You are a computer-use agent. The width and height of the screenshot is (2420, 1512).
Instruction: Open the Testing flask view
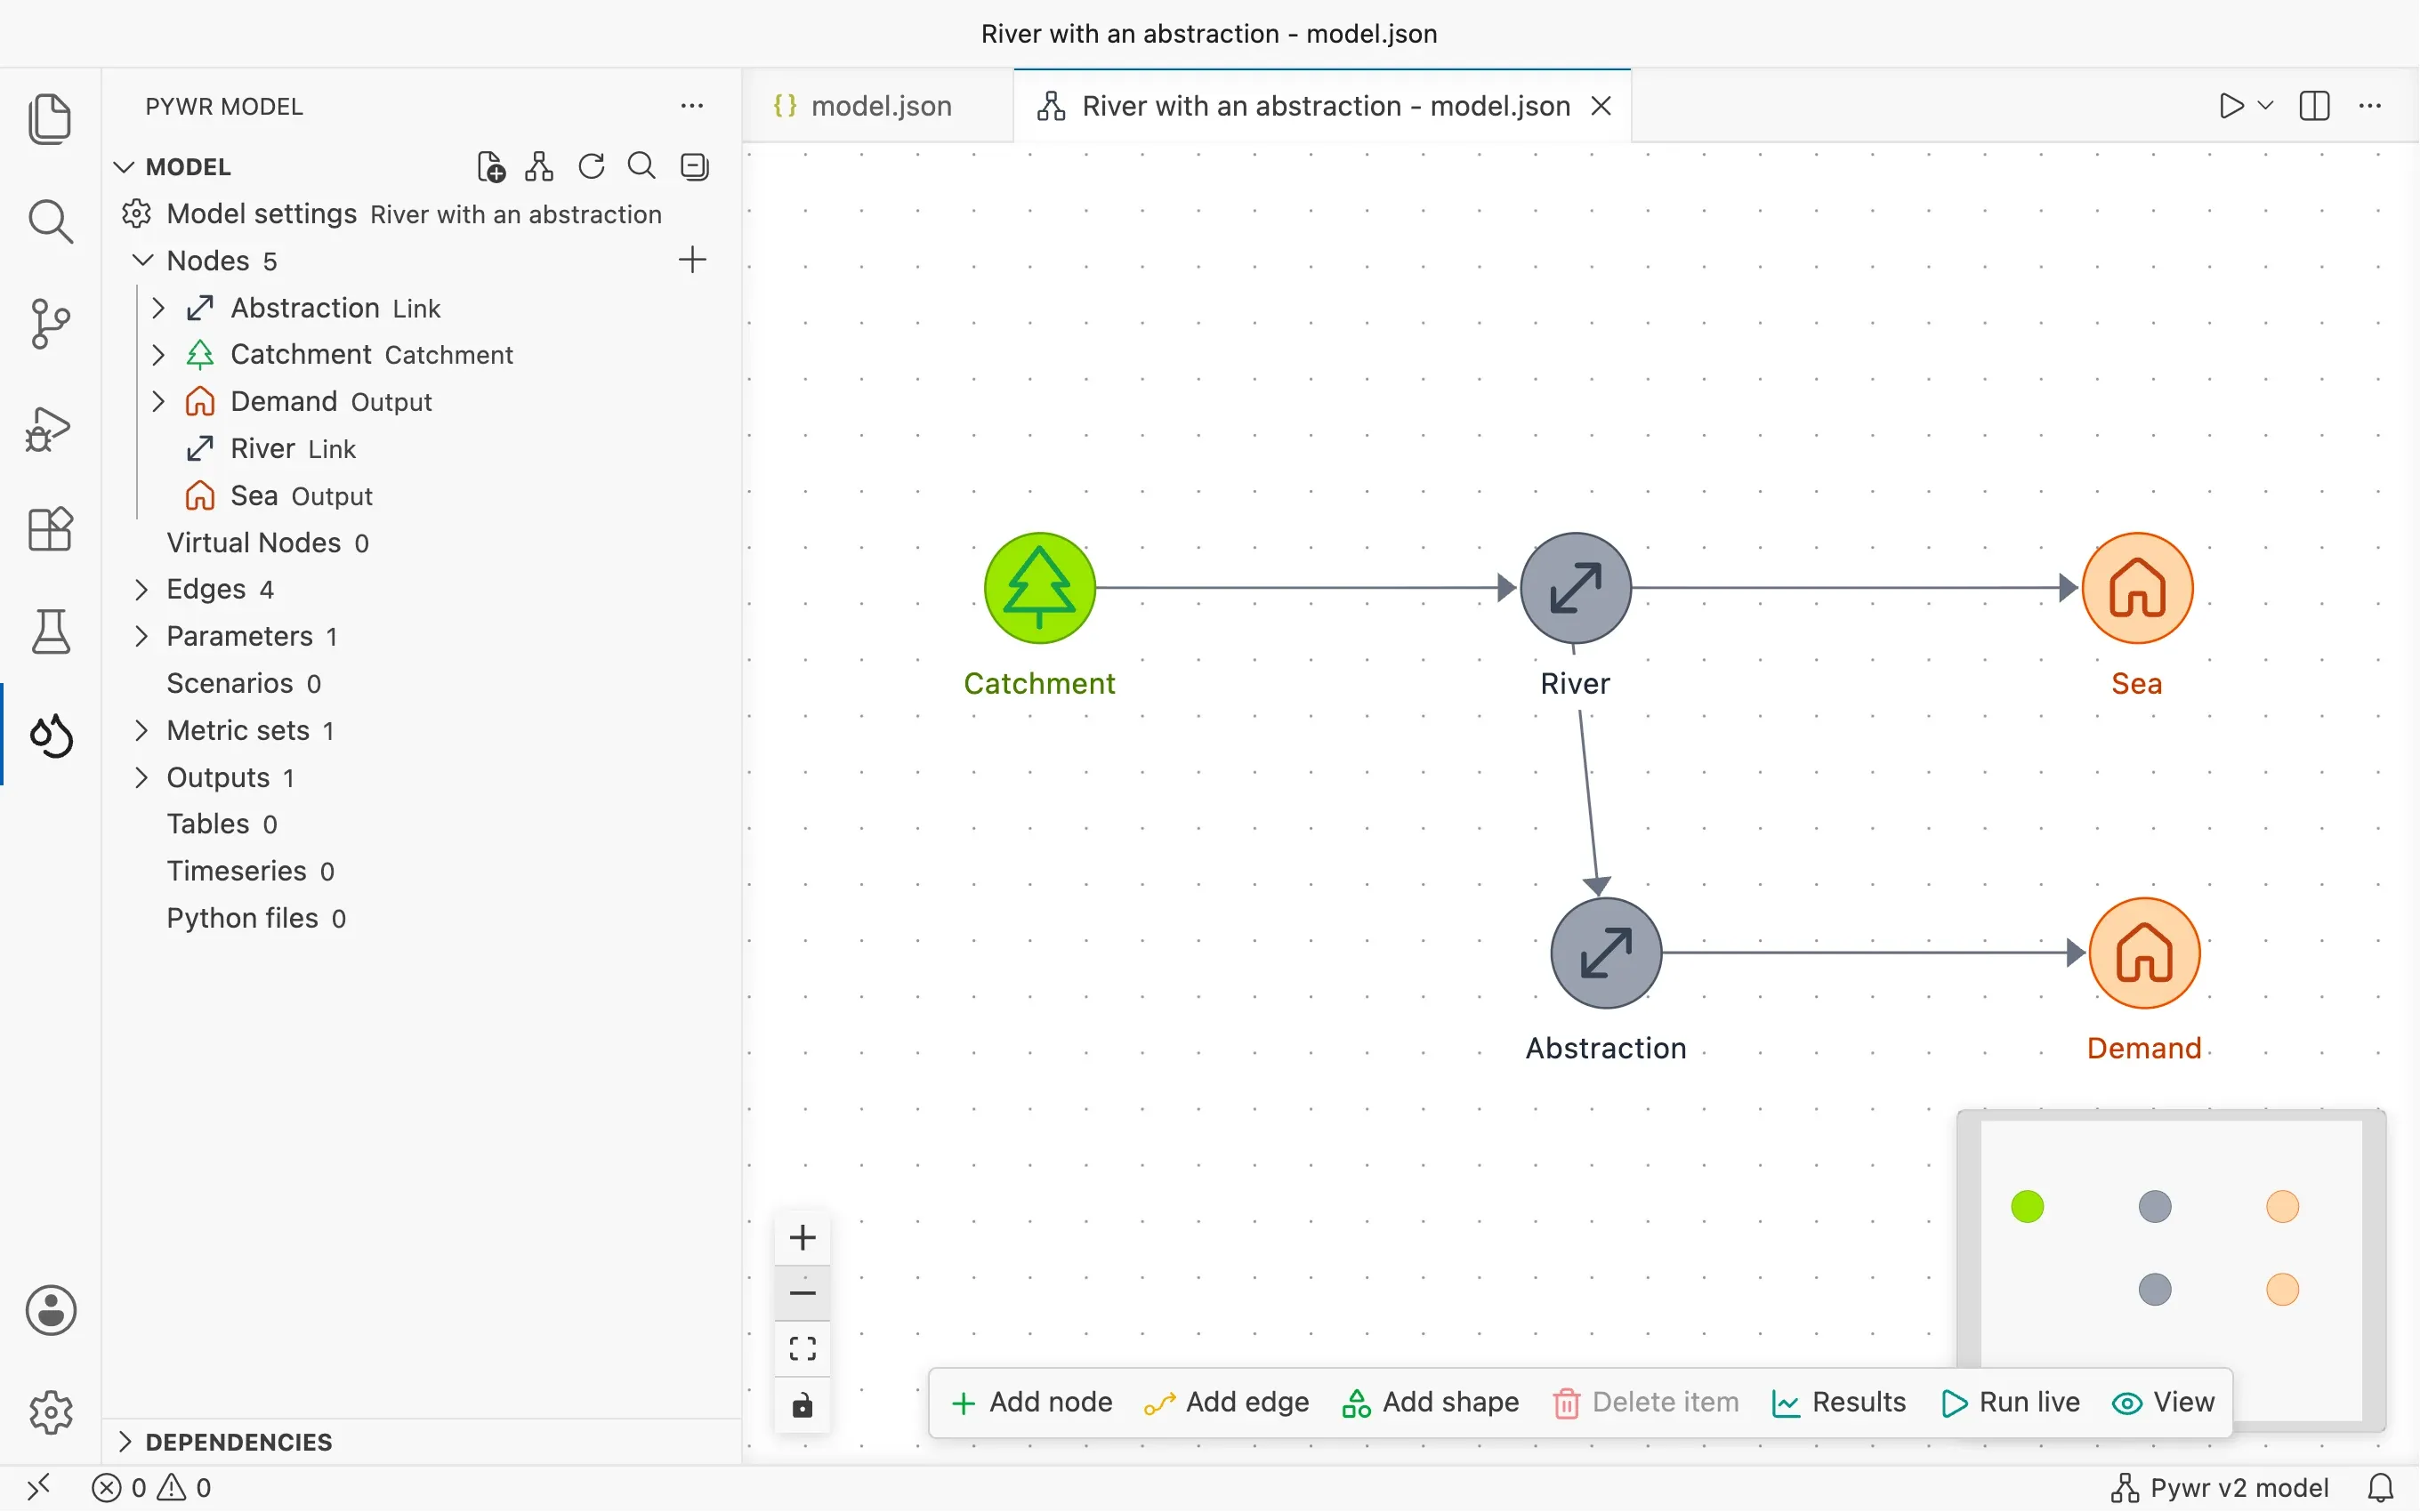click(50, 632)
